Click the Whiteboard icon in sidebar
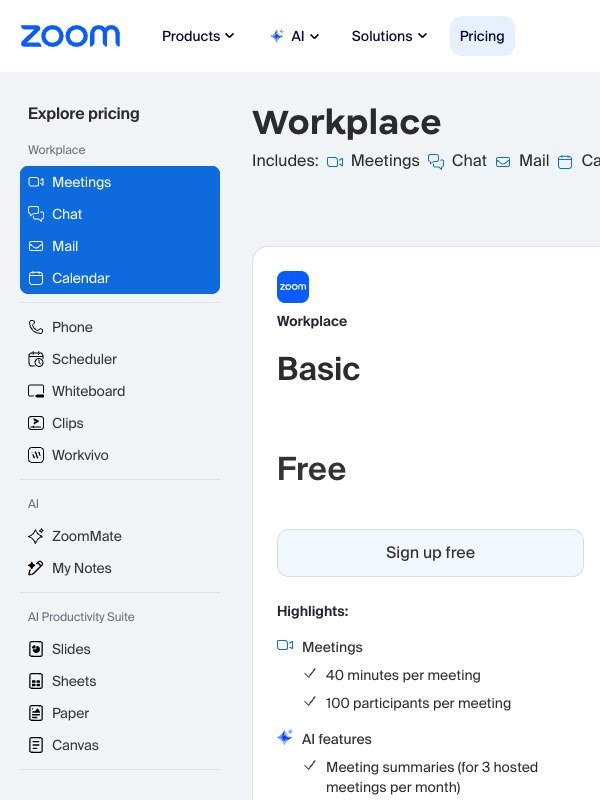 coord(36,391)
